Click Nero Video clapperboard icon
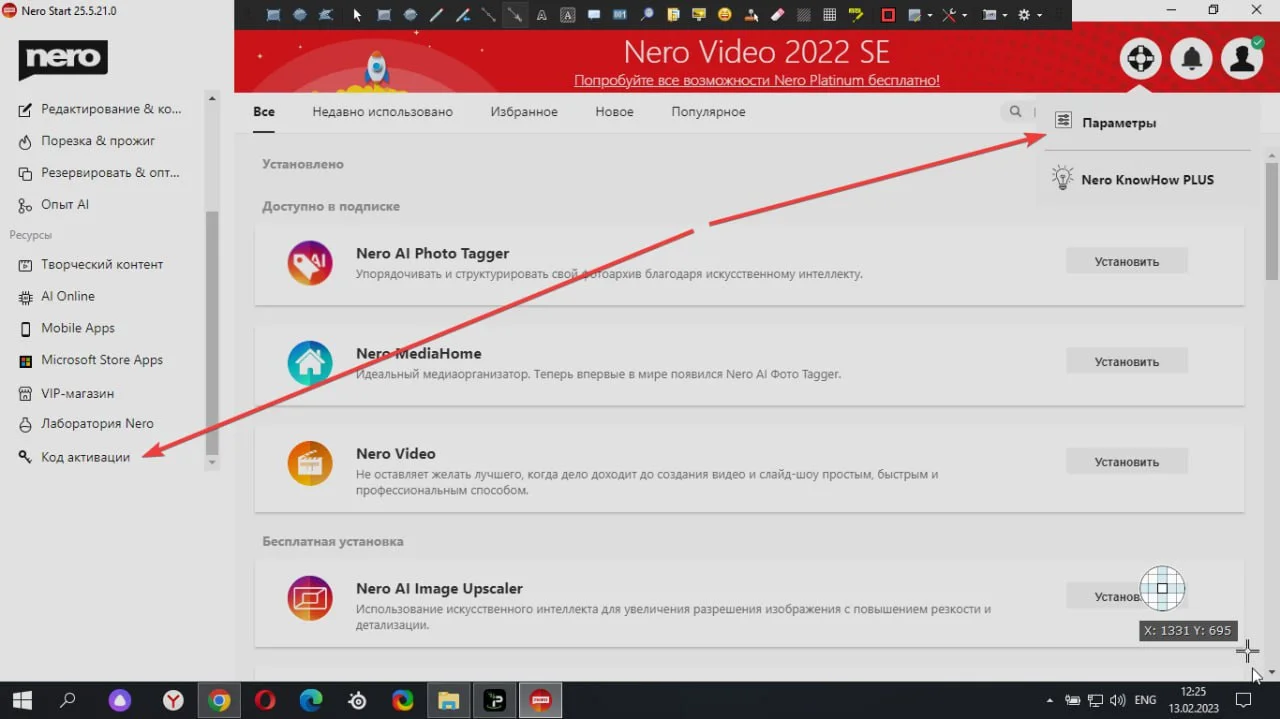 point(310,464)
